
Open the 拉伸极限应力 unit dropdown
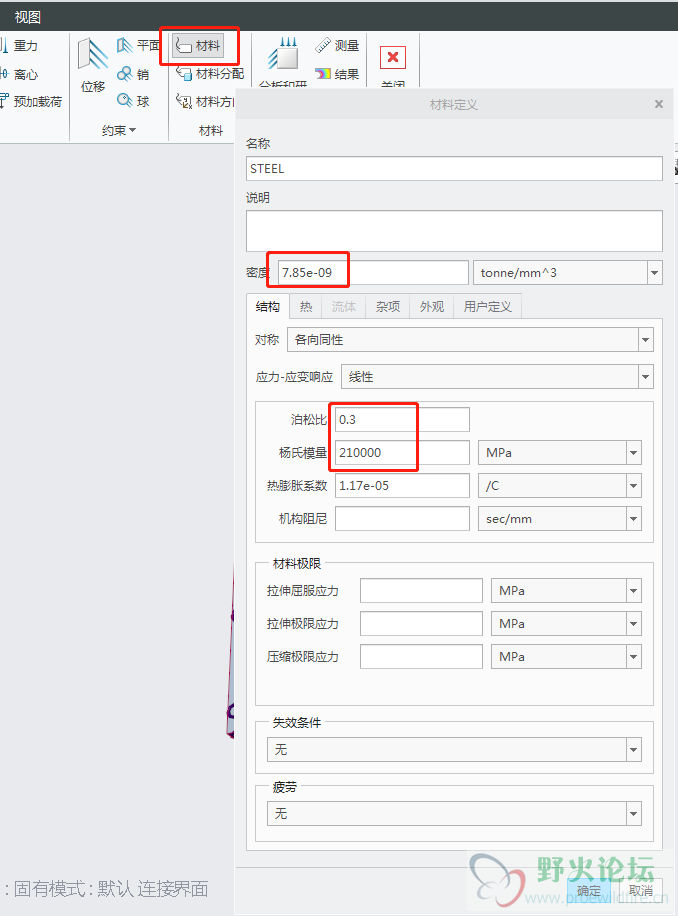click(566, 624)
